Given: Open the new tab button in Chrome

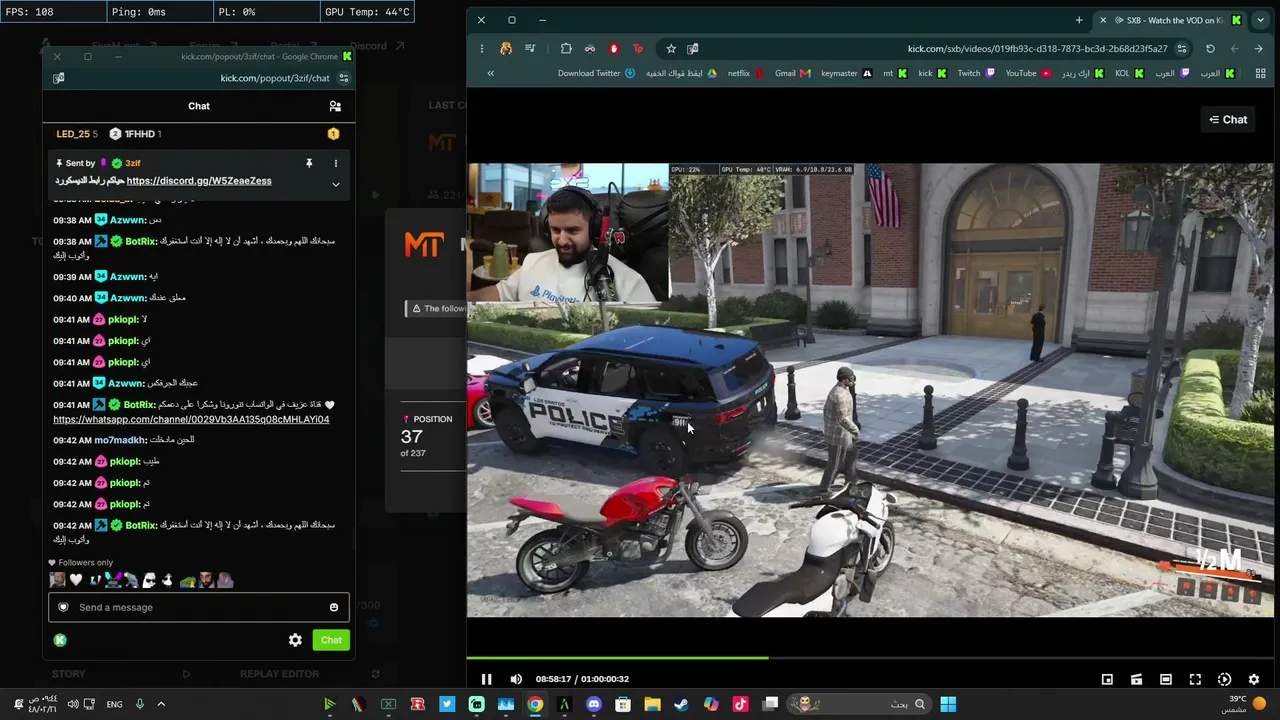Looking at the screenshot, I should tap(1079, 20).
